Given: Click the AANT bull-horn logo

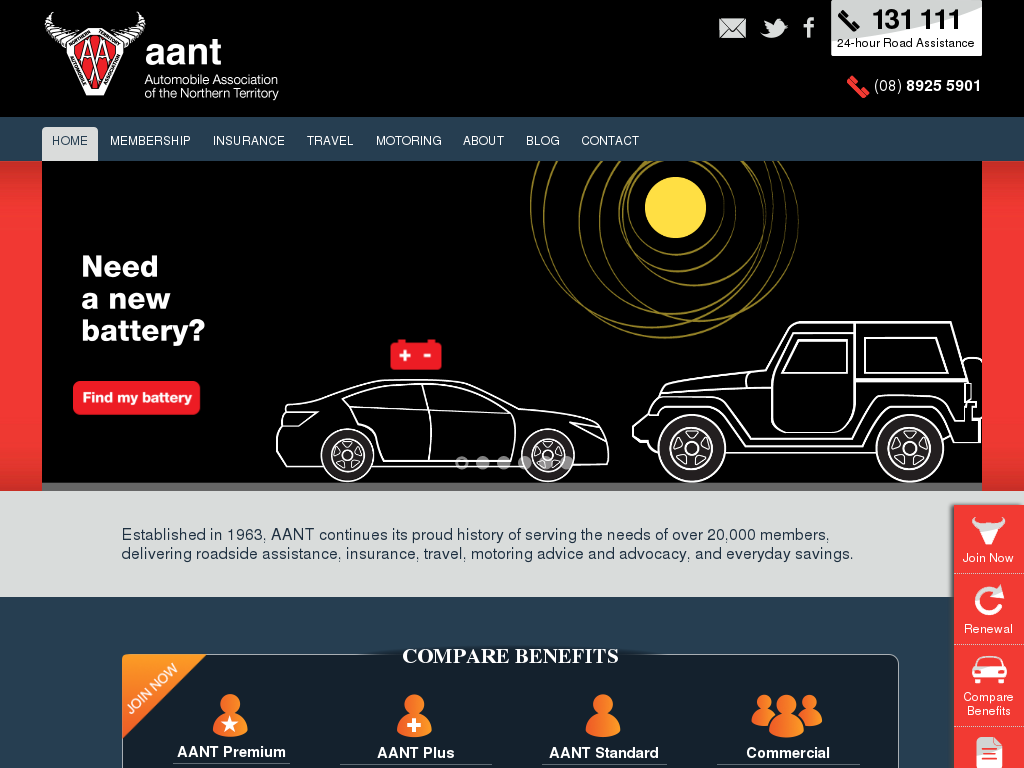Looking at the screenshot, I should pos(95,54).
